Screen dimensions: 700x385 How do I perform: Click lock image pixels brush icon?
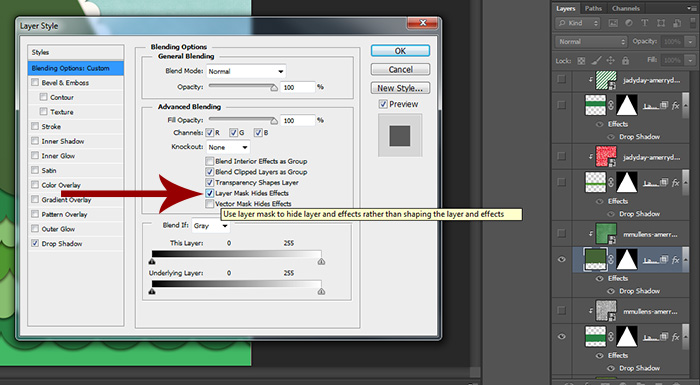point(596,60)
